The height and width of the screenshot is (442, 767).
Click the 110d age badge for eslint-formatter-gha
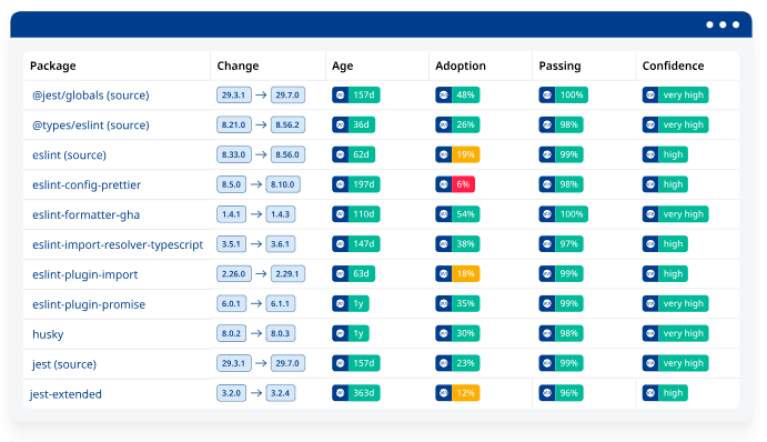[x=356, y=214]
